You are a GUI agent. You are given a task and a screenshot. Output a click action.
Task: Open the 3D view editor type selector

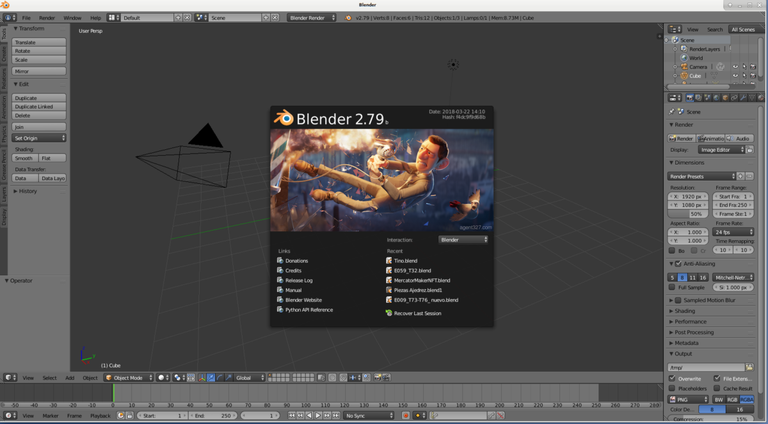tap(10, 377)
